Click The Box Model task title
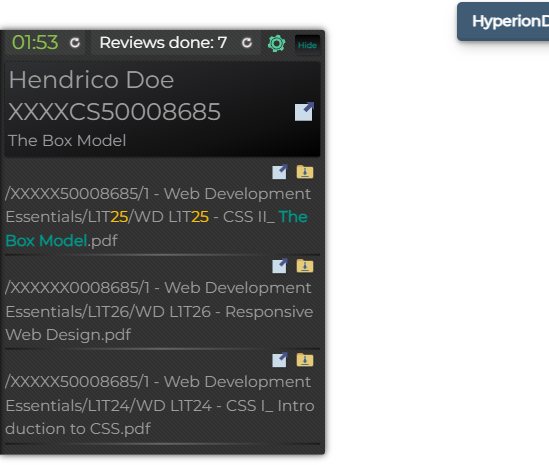The image size is (549, 465). point(67,141)
